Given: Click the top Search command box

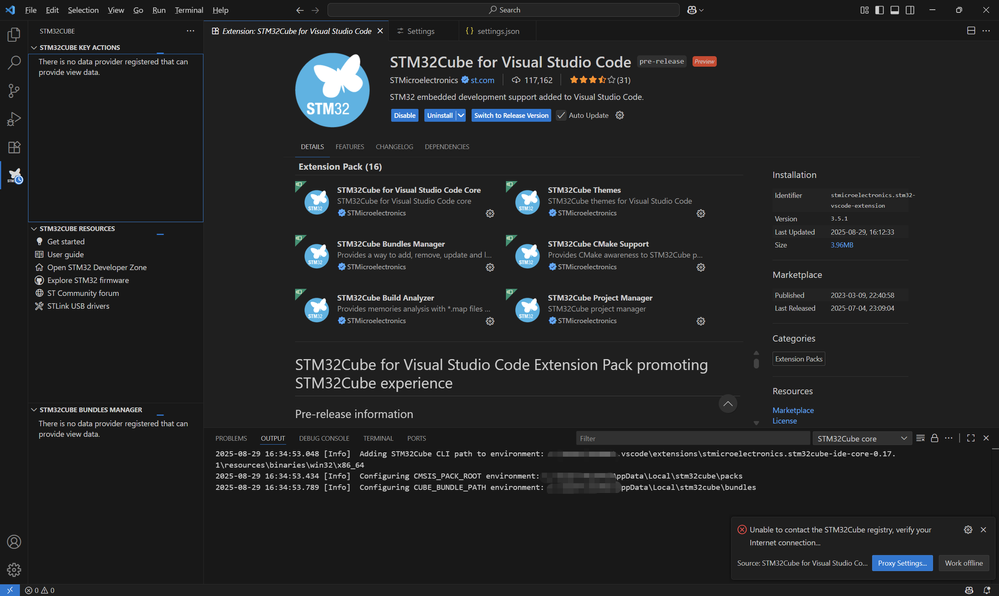Looking at the screenshot, I should pyautogui.click(x=503, y=10).
